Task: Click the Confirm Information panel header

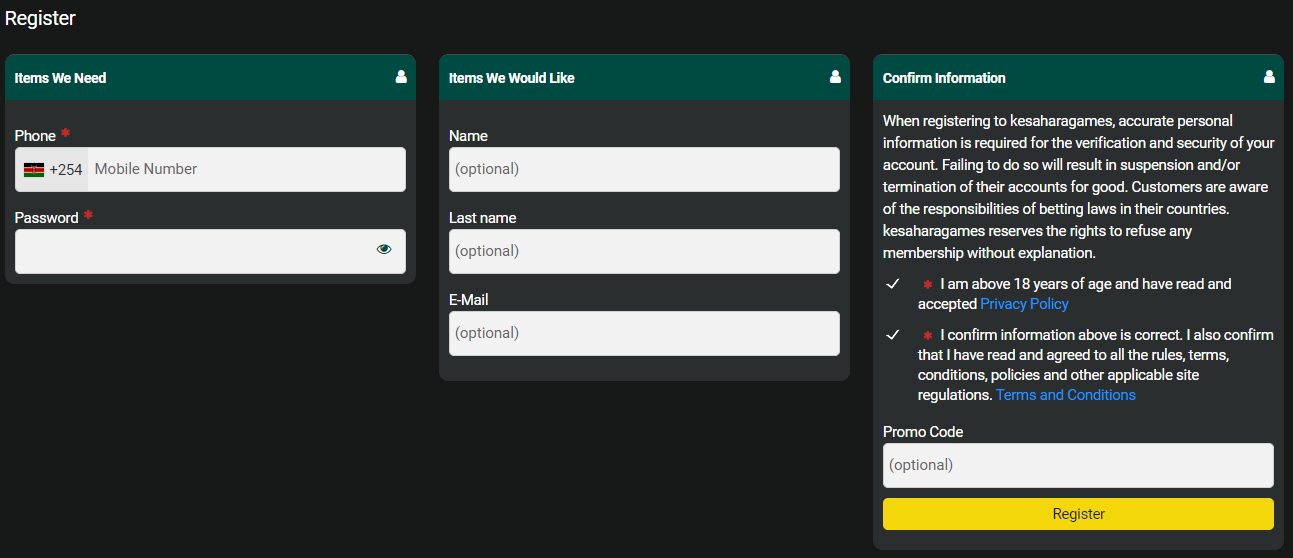Action: 1078,77
